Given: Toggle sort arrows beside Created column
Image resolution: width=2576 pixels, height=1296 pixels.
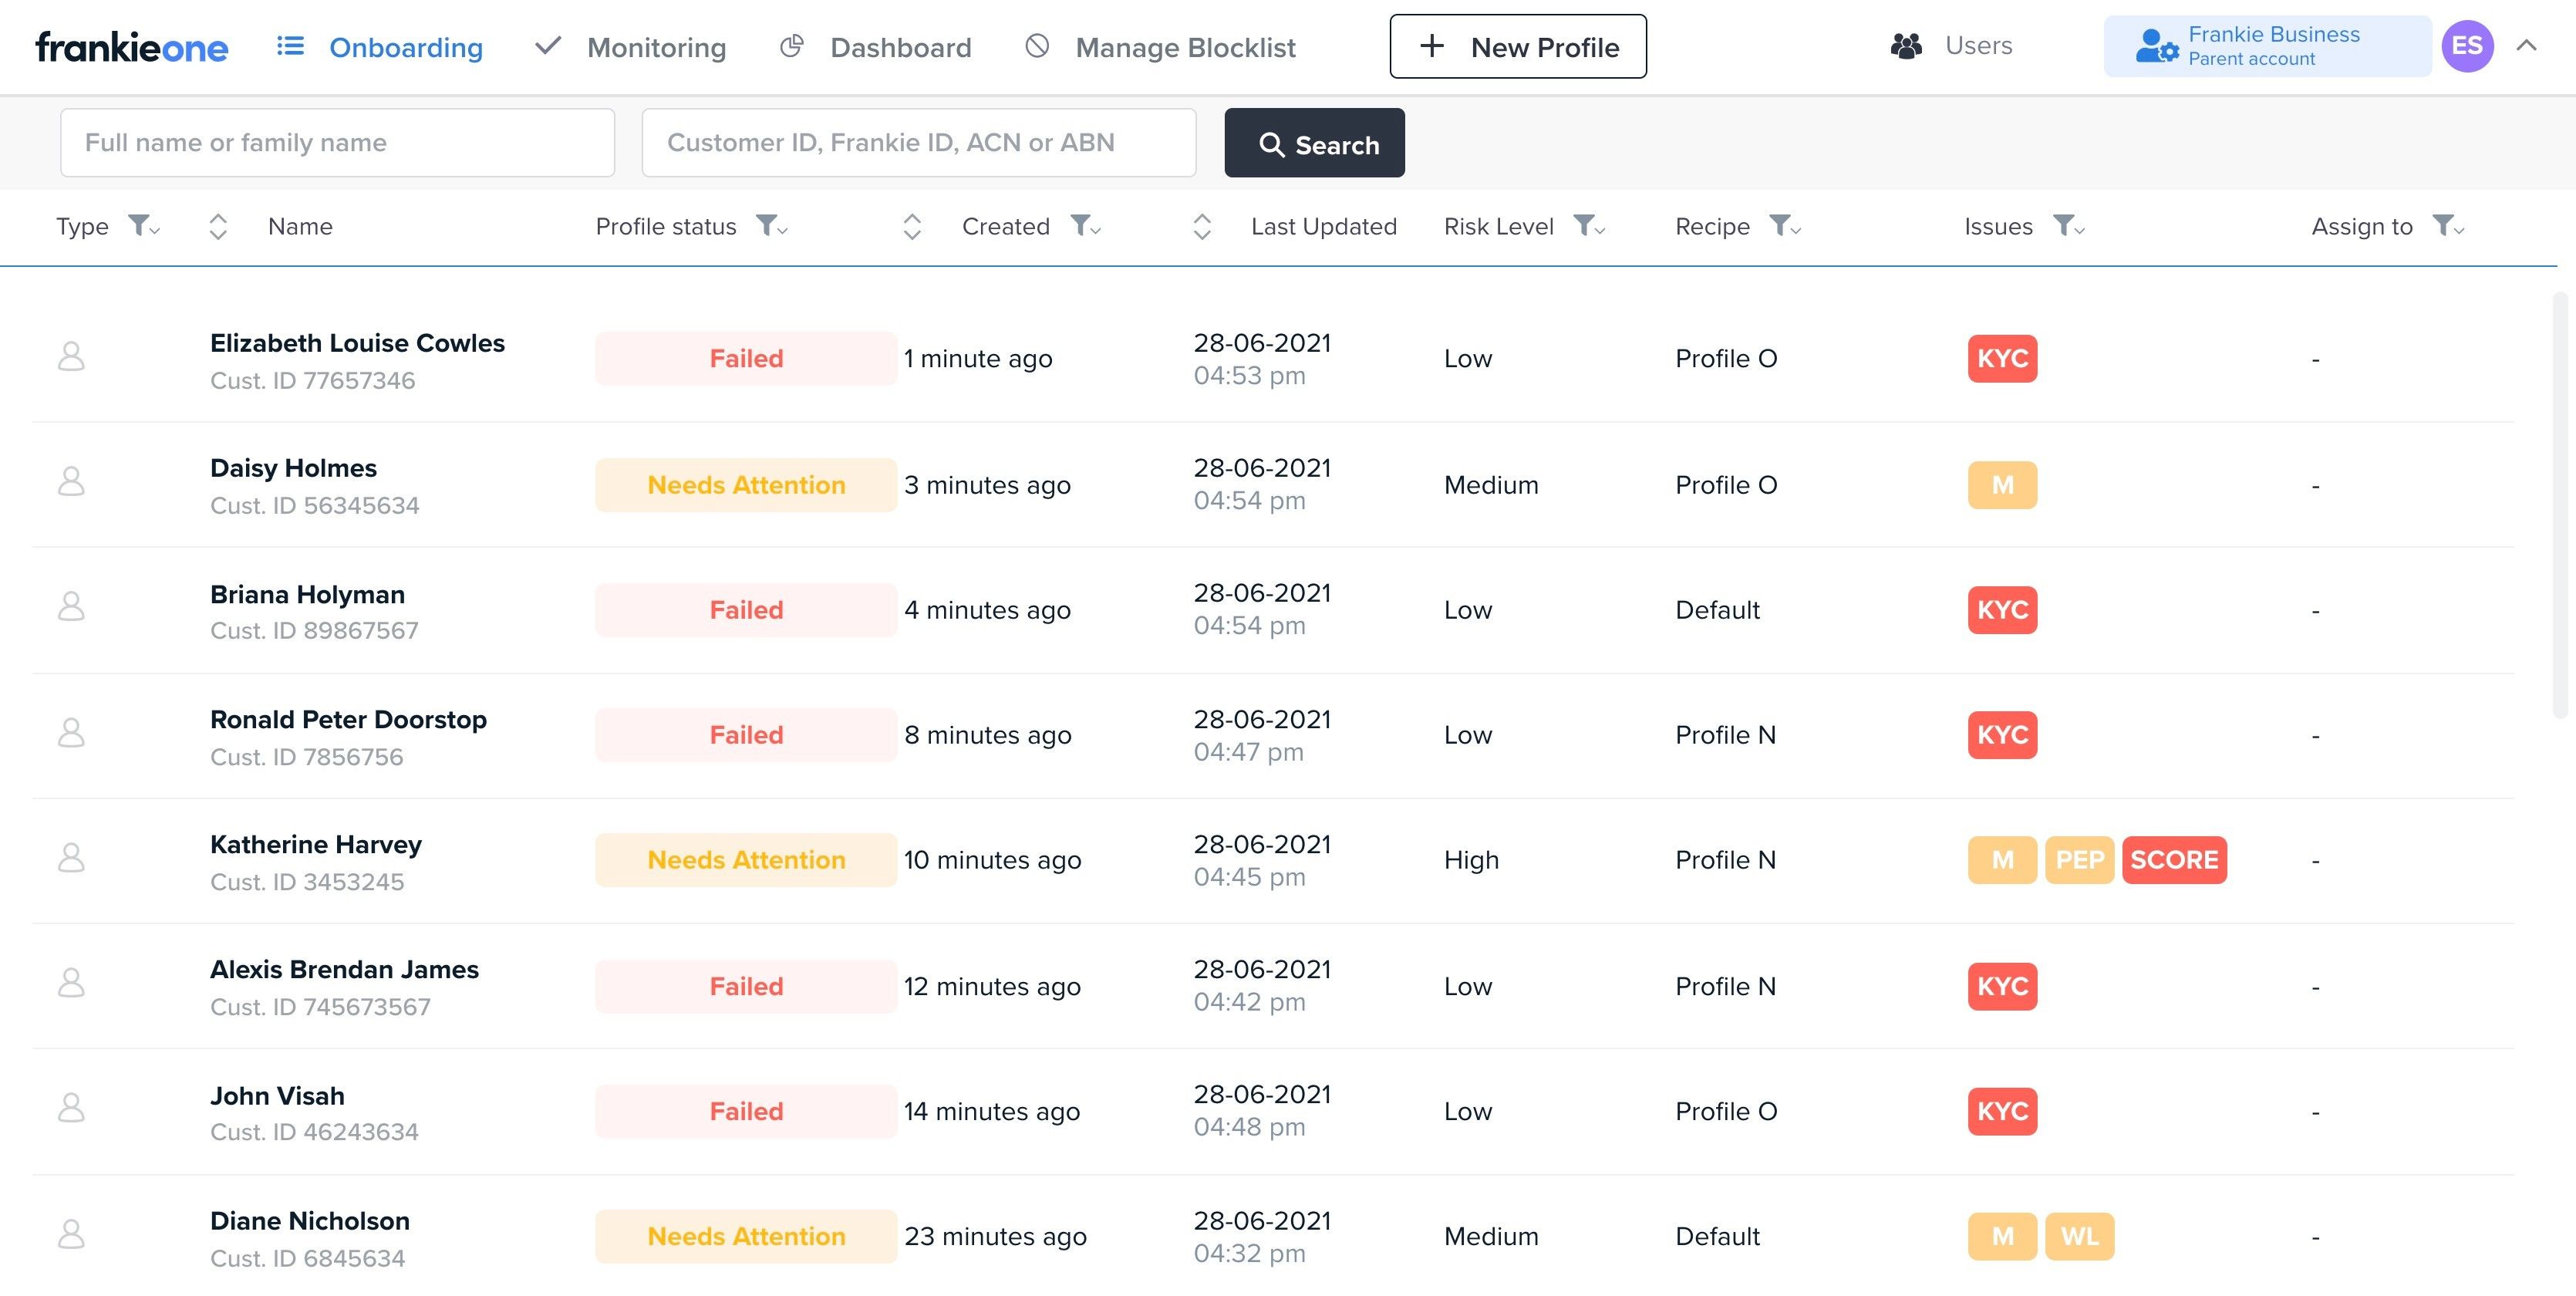Looking at the screenshot, I should [x=911, y=227].
